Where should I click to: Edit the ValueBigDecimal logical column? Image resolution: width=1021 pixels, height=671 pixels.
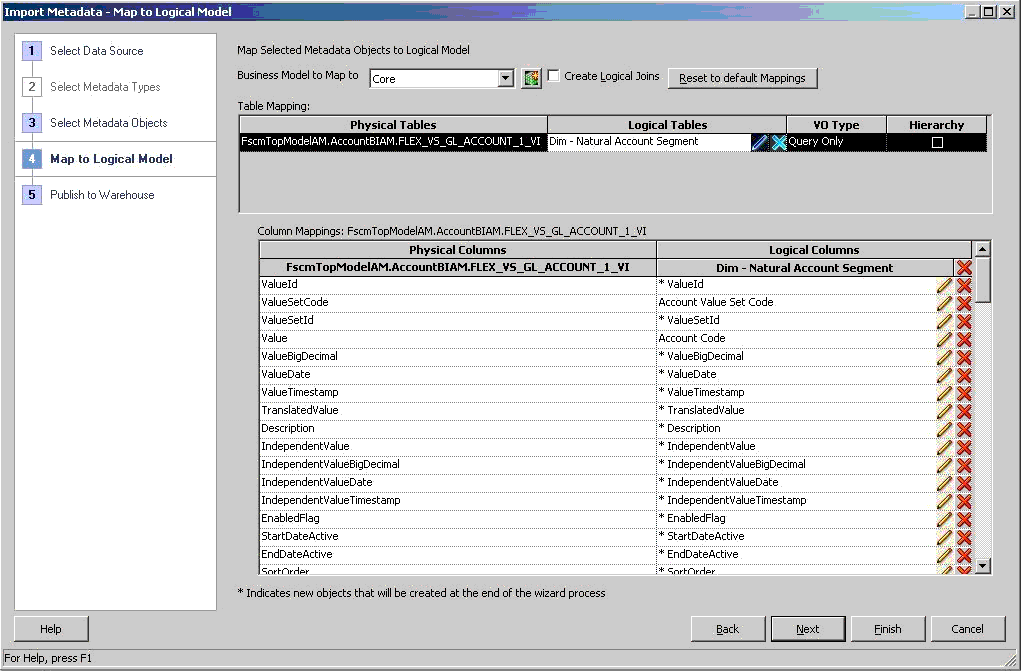click(x=944, y=357)
